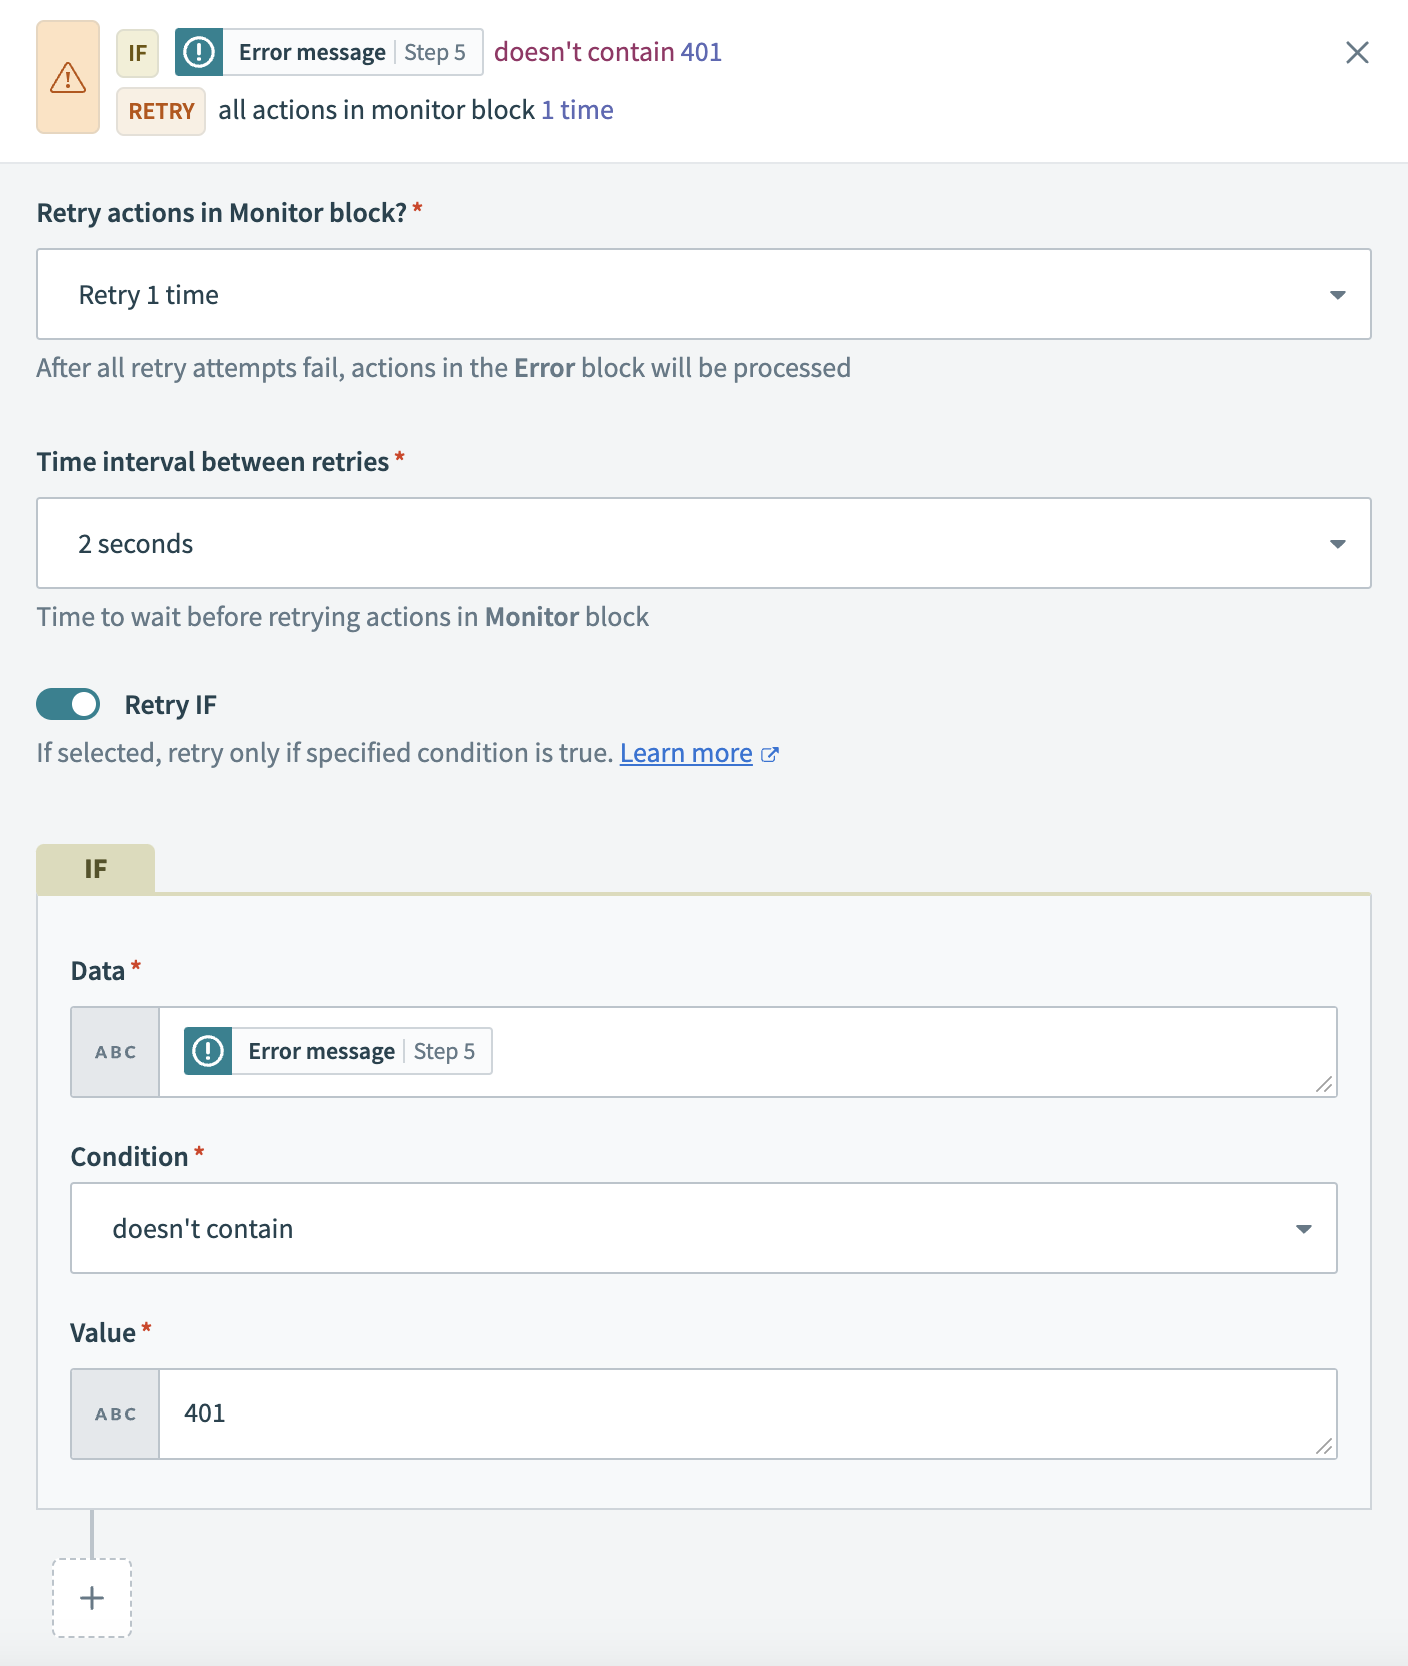Close the retry settings panel
Viewport: 1408px width, 1666px height.
tap(1357, 52)
